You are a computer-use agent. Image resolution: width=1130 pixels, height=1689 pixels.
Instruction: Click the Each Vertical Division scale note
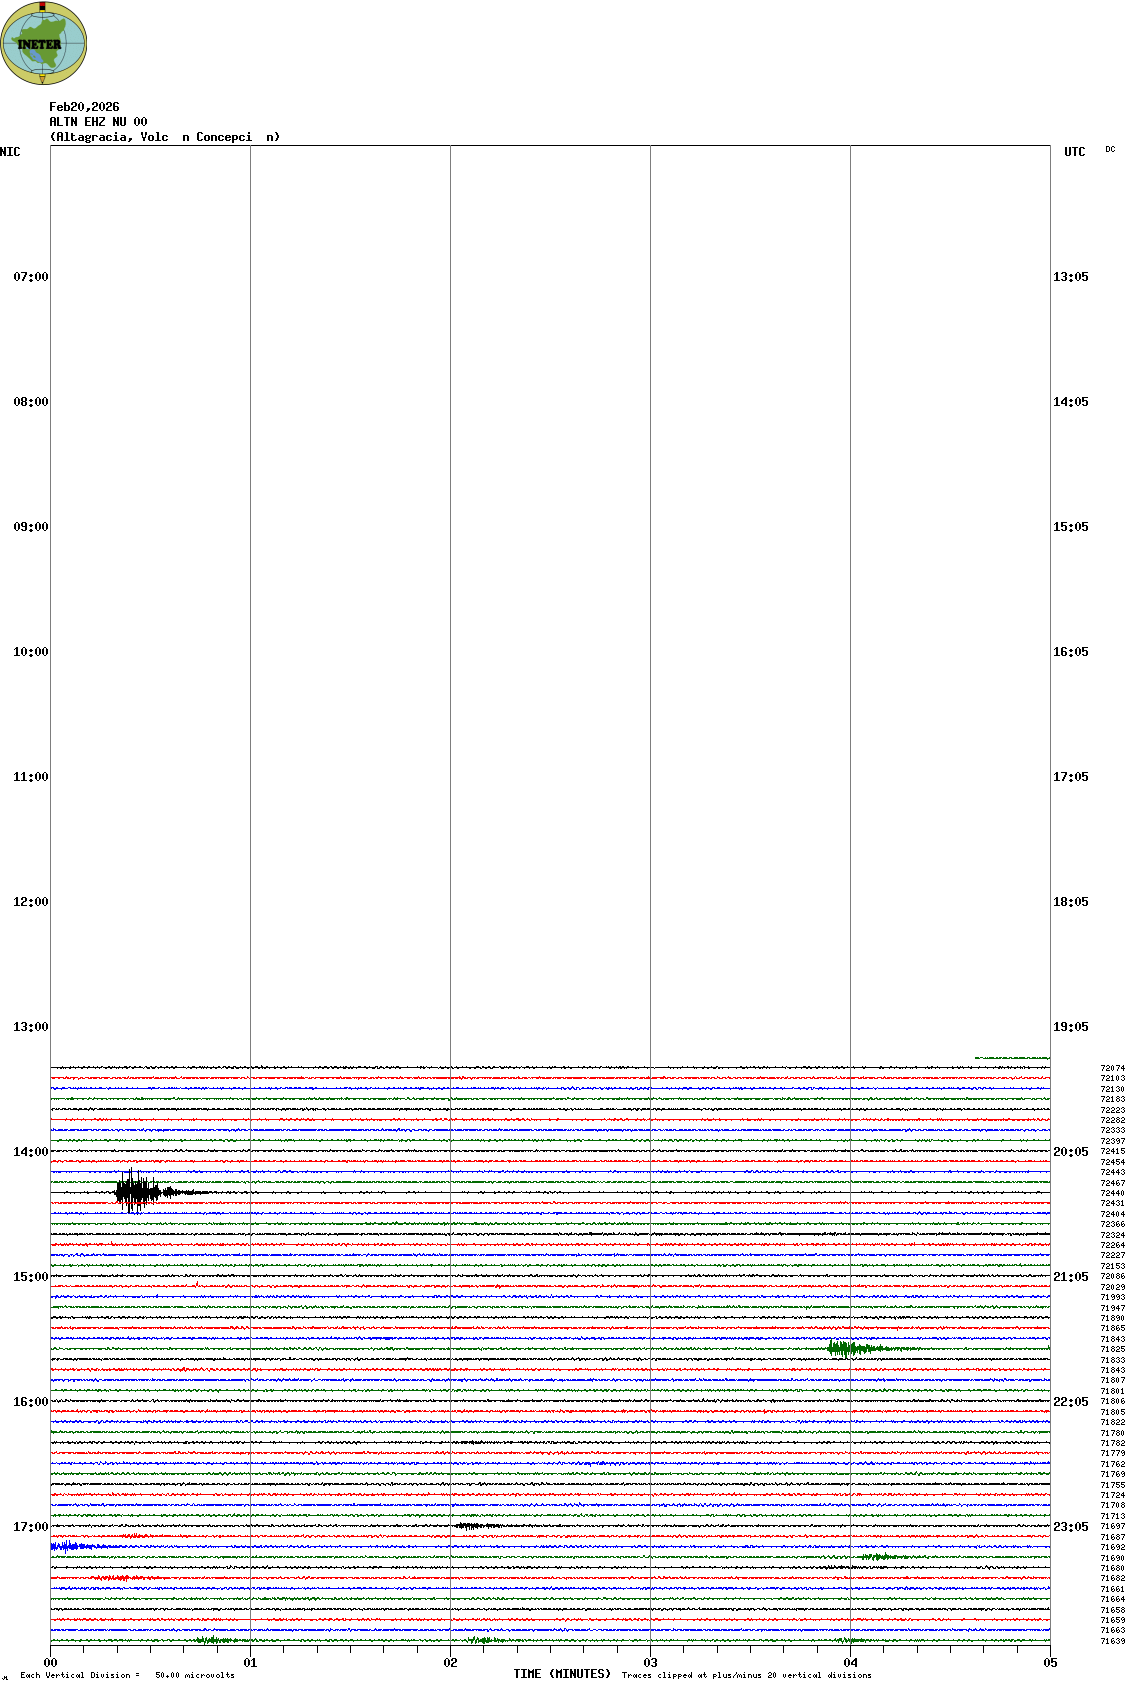coord(127,1675)
